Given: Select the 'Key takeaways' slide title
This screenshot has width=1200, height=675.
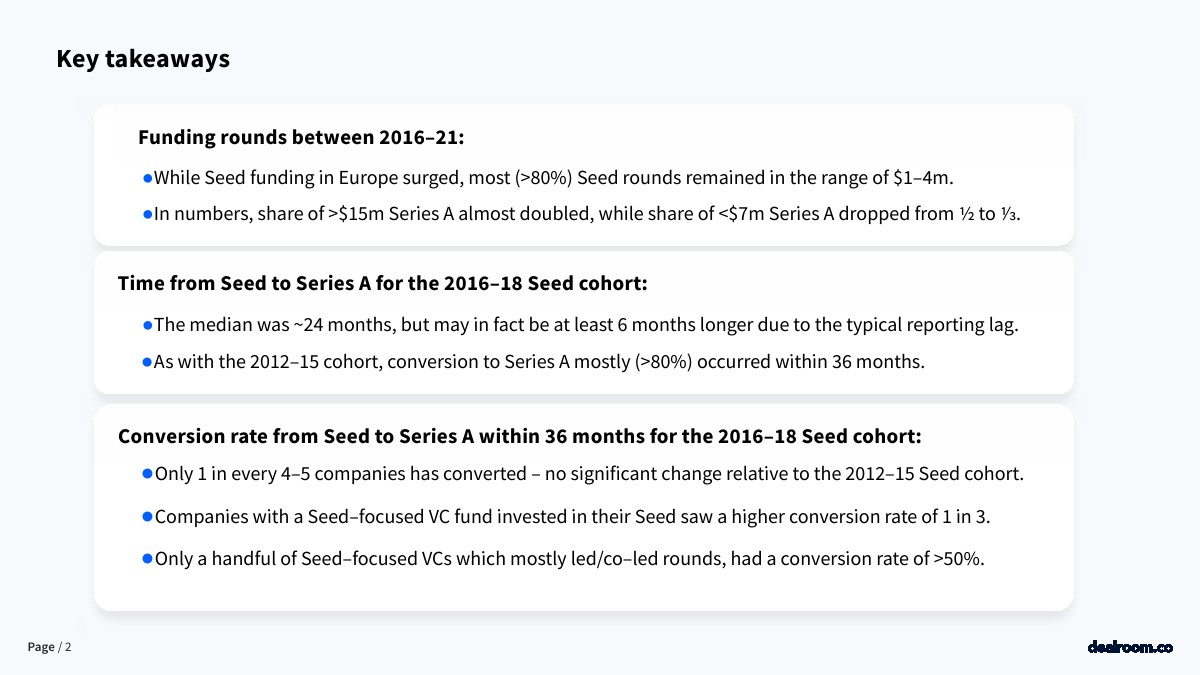Looking at the screenshot, I should pos(143,59).
